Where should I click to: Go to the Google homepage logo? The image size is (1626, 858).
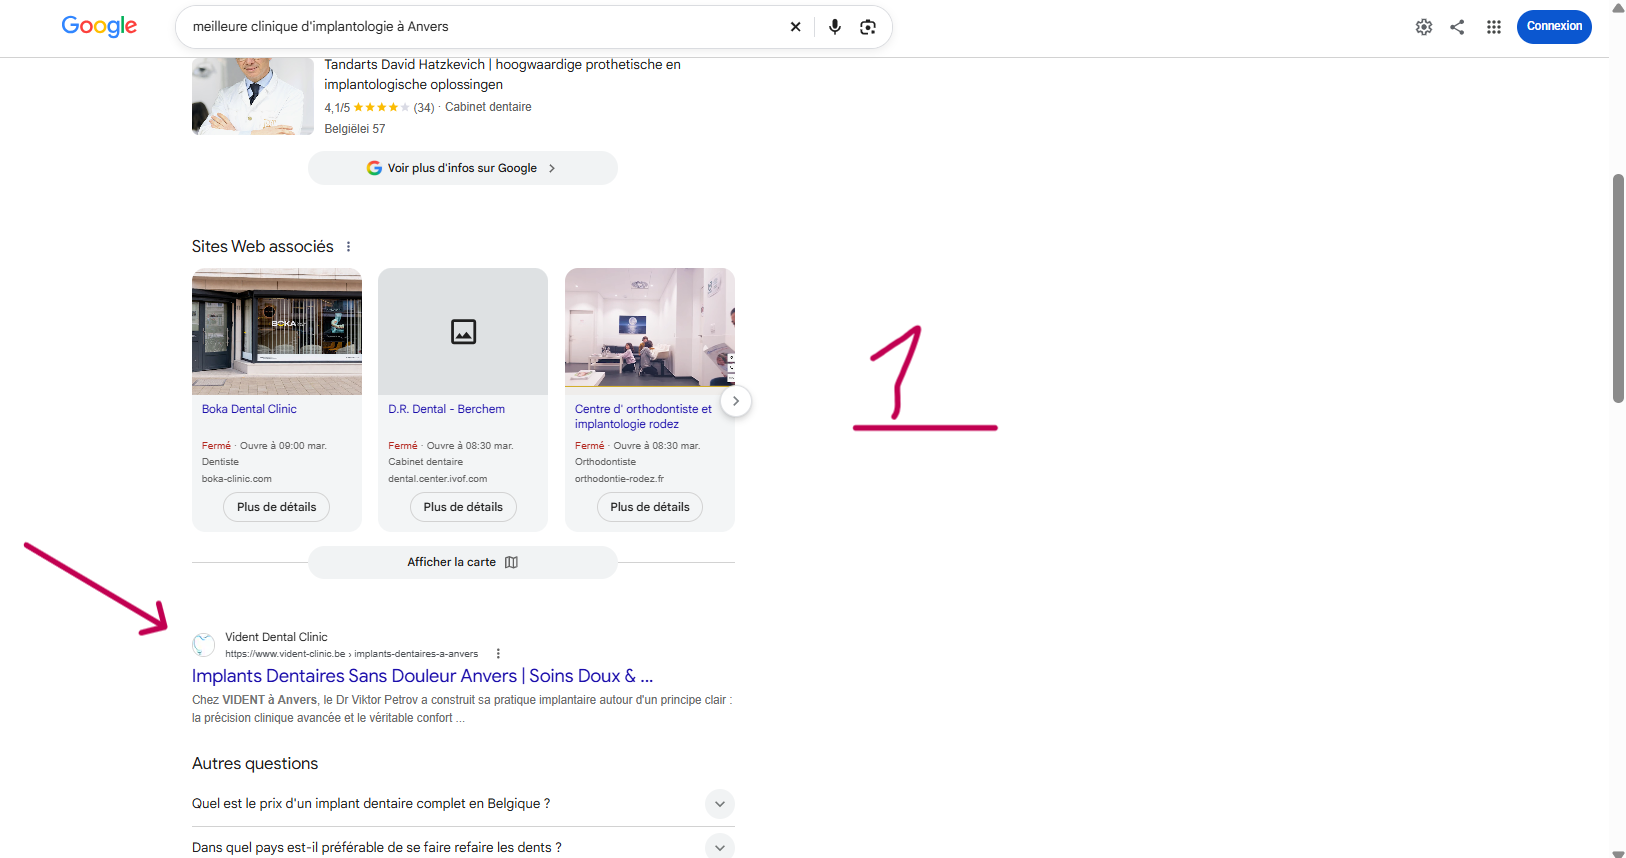(x=99, y=26)
